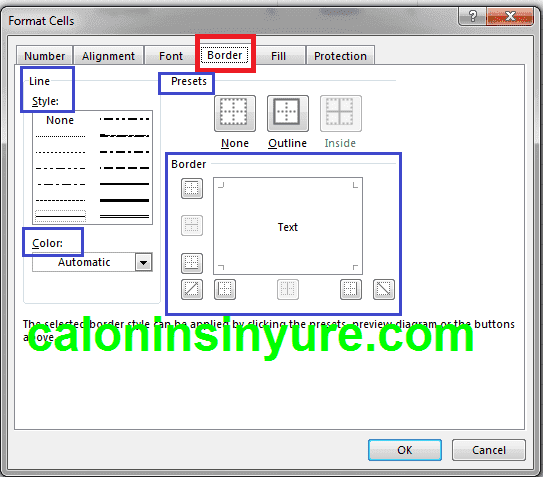Toggle the diagonal up border button
This screenshot has height=480, width=544.
pyautogui.click(x=192, y=289)
